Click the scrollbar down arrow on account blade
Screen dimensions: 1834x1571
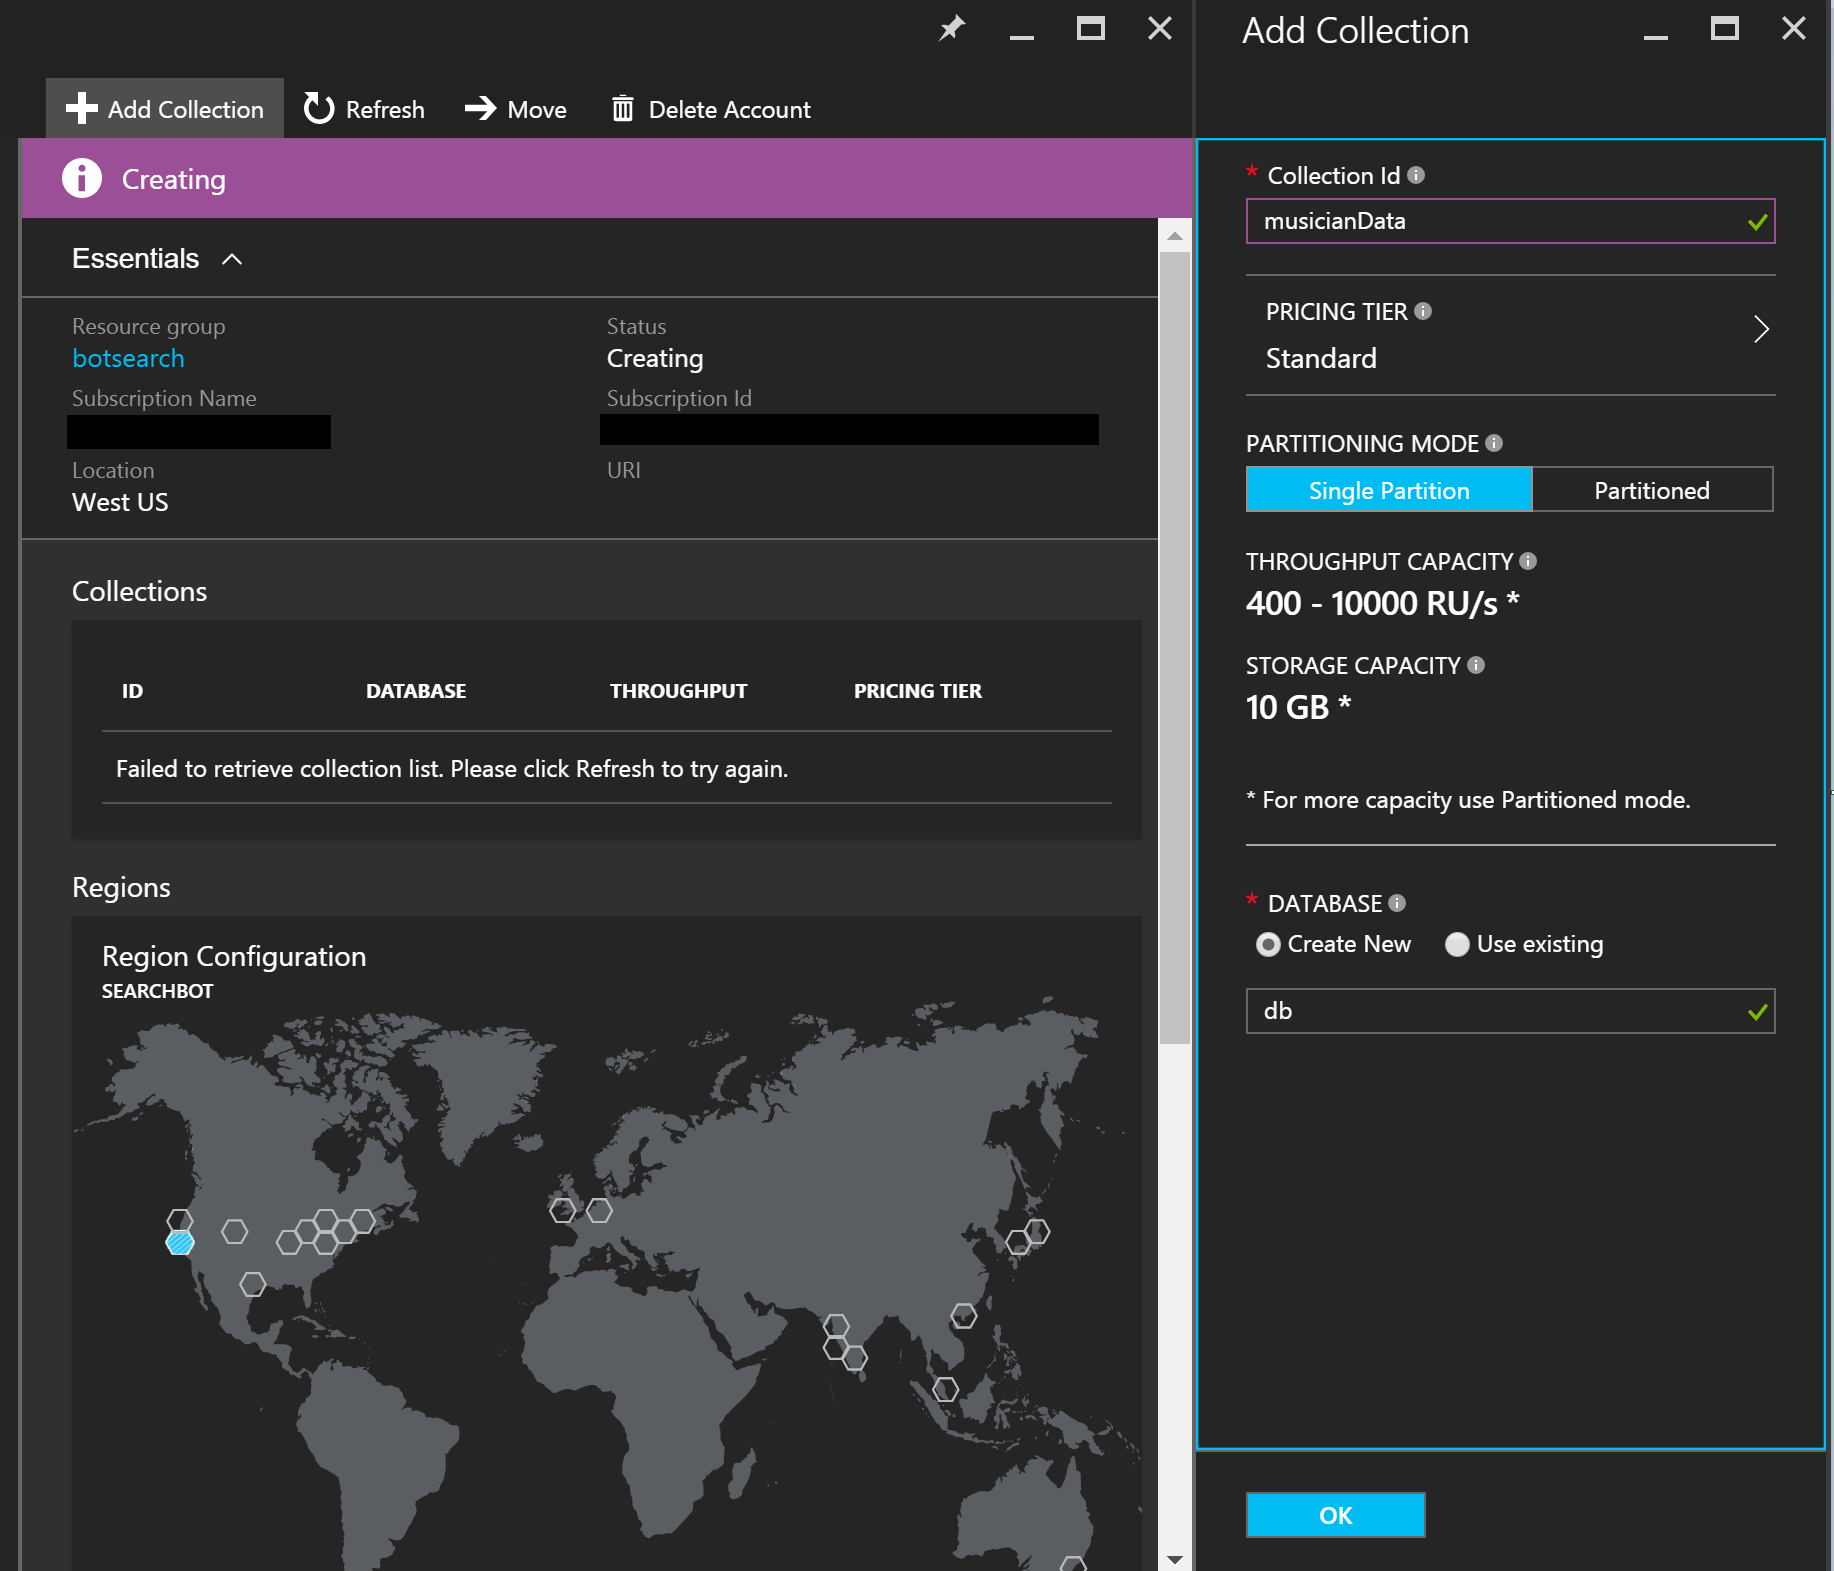pyautogui.click(x=1175, y=1559)
